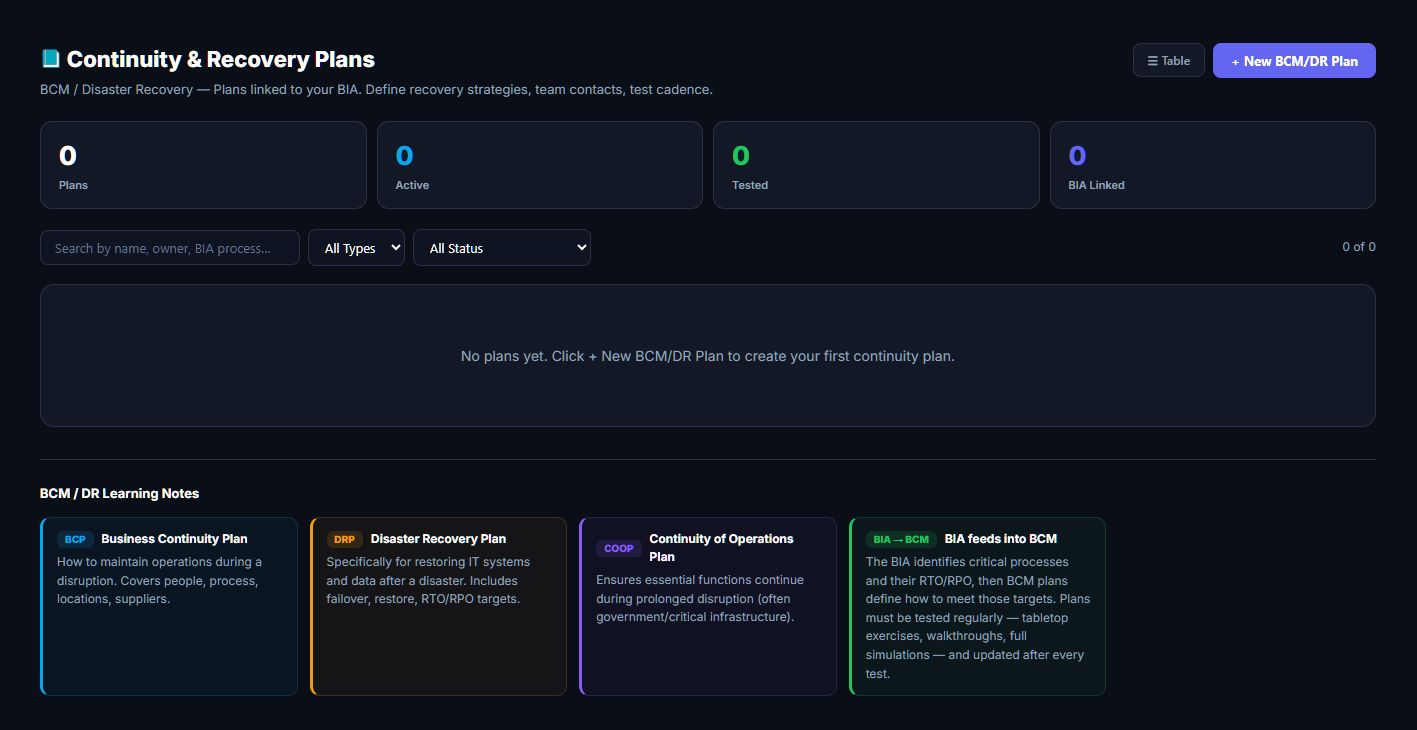Switch to Table view
The height and width of the screenshot is (730, 1417).
pyautogui.click(x=1168, y=60)
